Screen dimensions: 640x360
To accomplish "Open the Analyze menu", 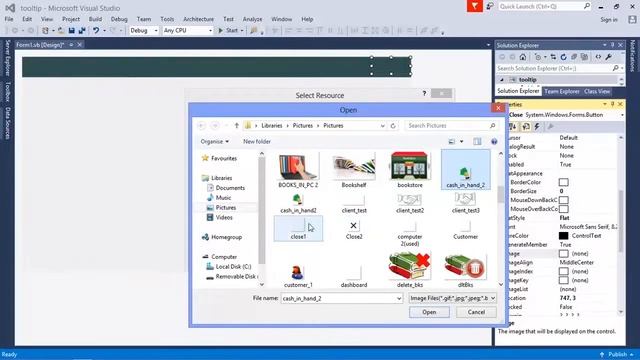I will click(252, 19).
